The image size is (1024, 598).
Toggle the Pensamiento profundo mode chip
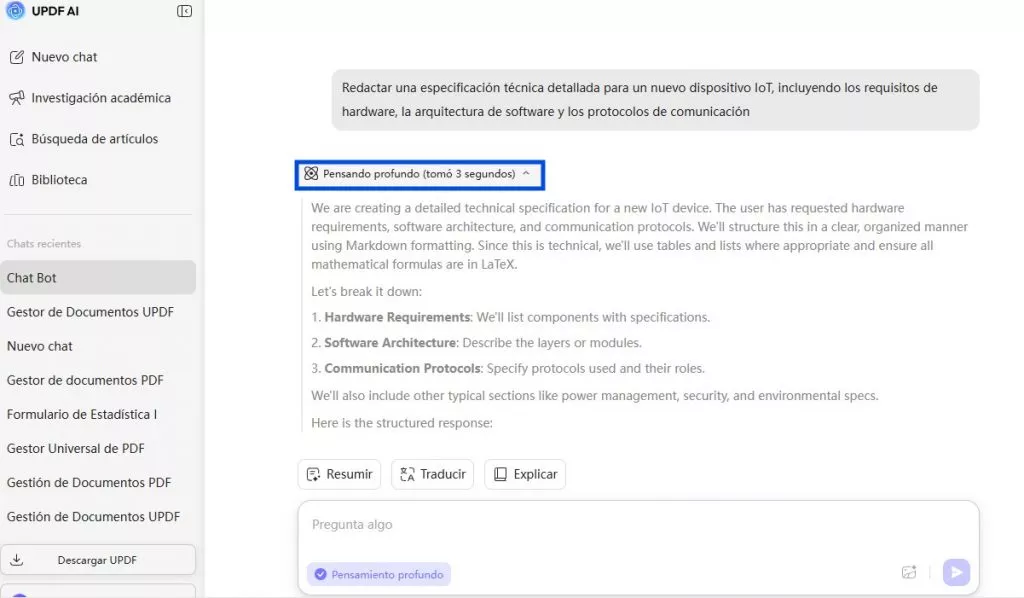pos(379,574)
